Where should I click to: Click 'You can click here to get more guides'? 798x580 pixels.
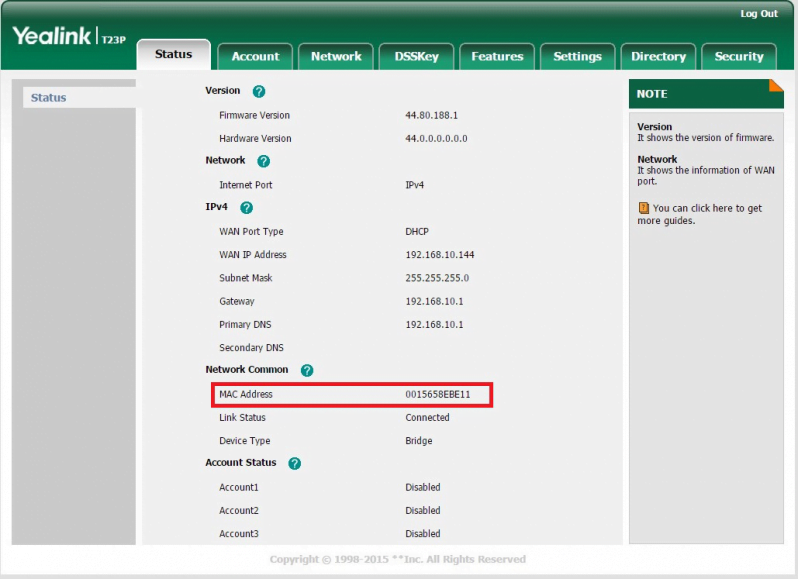coord(700,214)
